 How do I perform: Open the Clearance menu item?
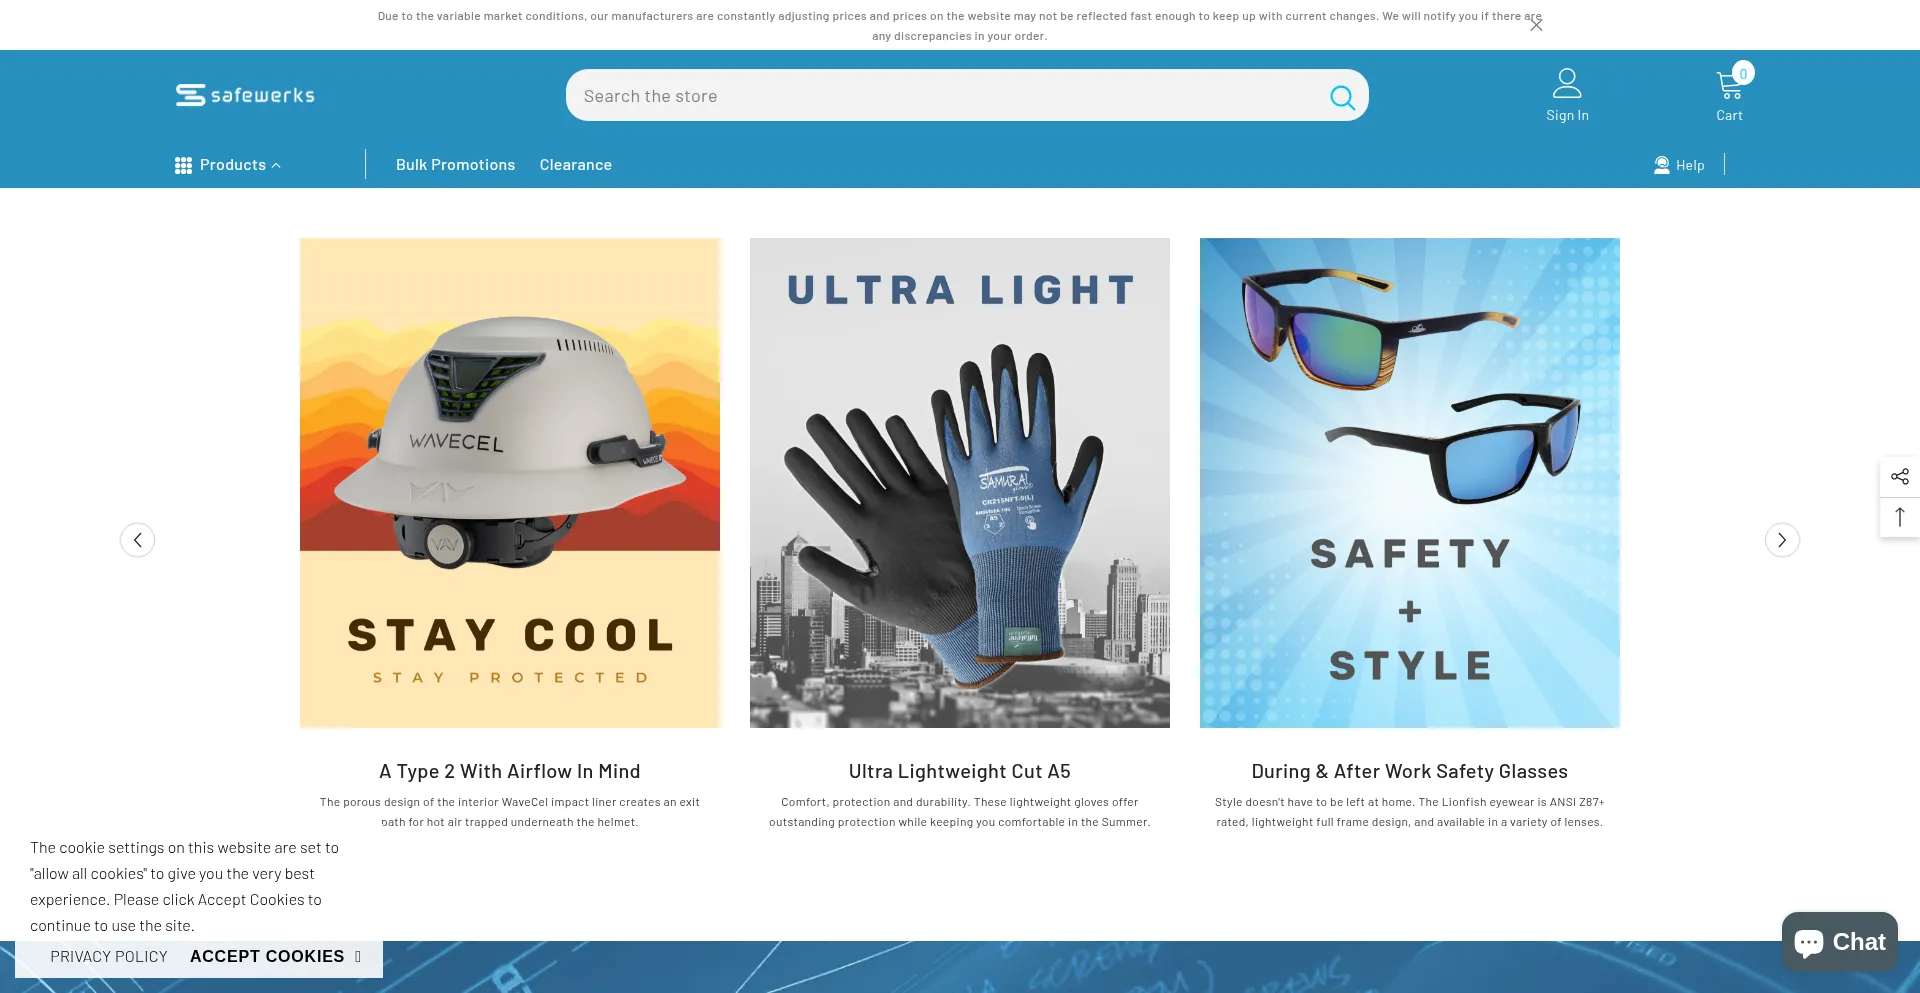(x=575, y=165)
